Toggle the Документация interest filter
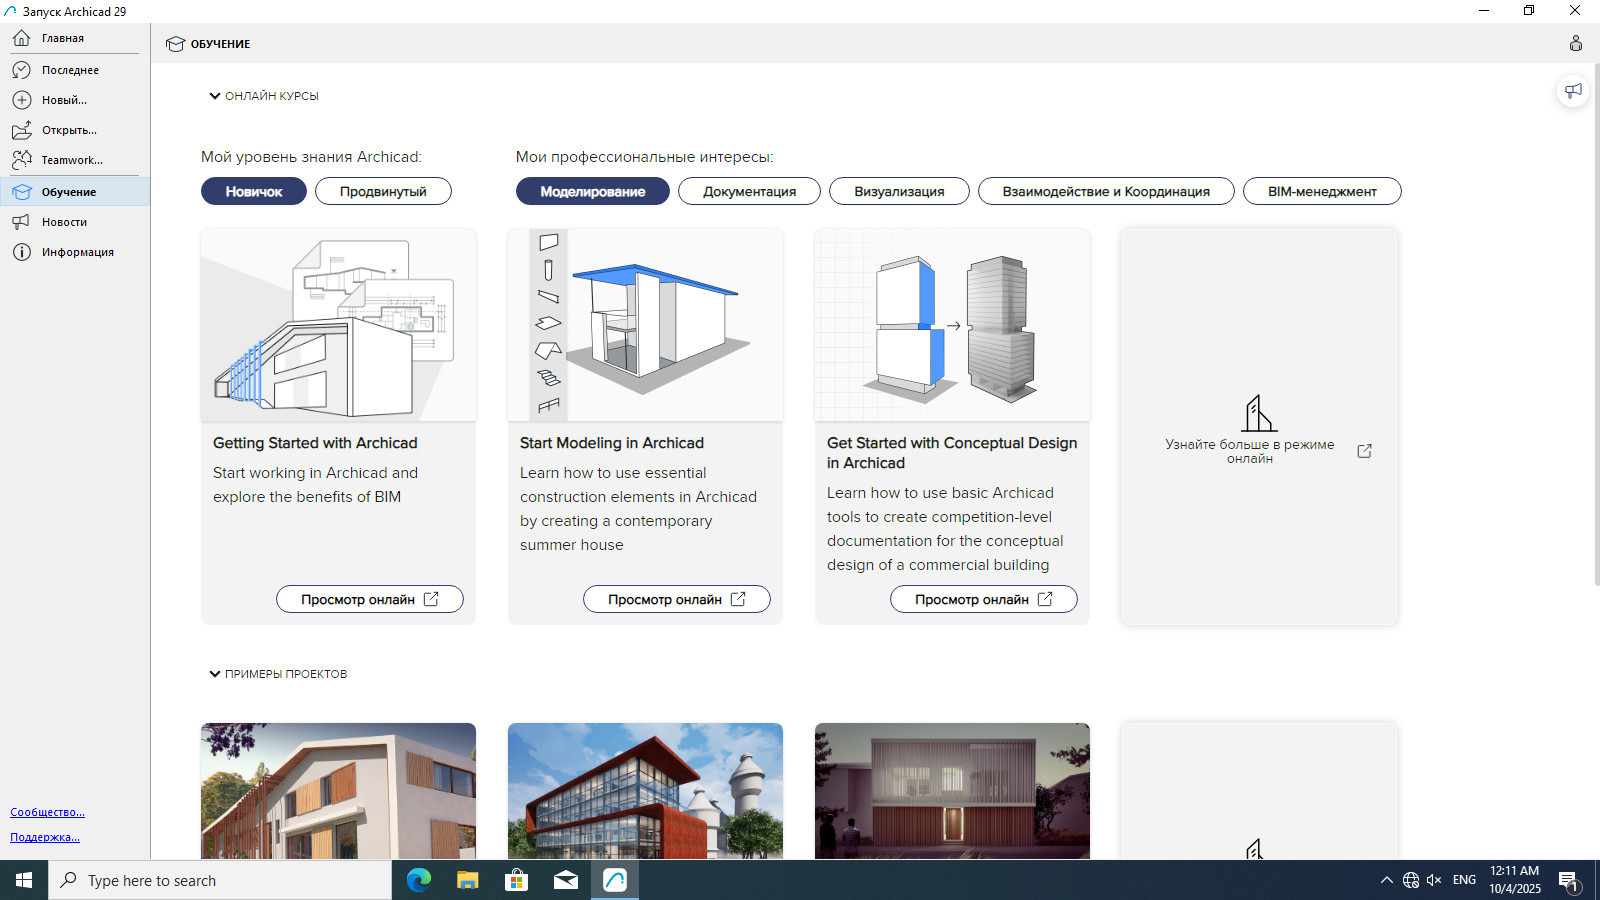This screenshot has height=900, width=1600. coord(749,191)
